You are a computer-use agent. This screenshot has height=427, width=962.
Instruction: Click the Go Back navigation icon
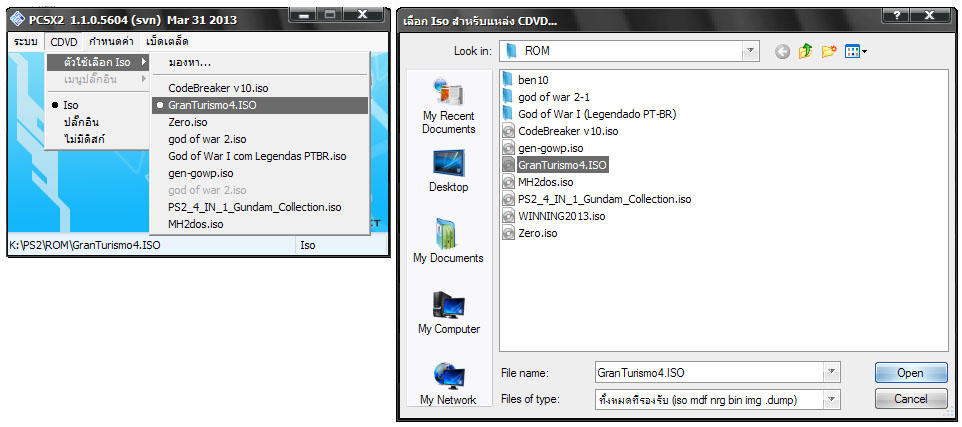pyautogui.click(x=783, y=51)
